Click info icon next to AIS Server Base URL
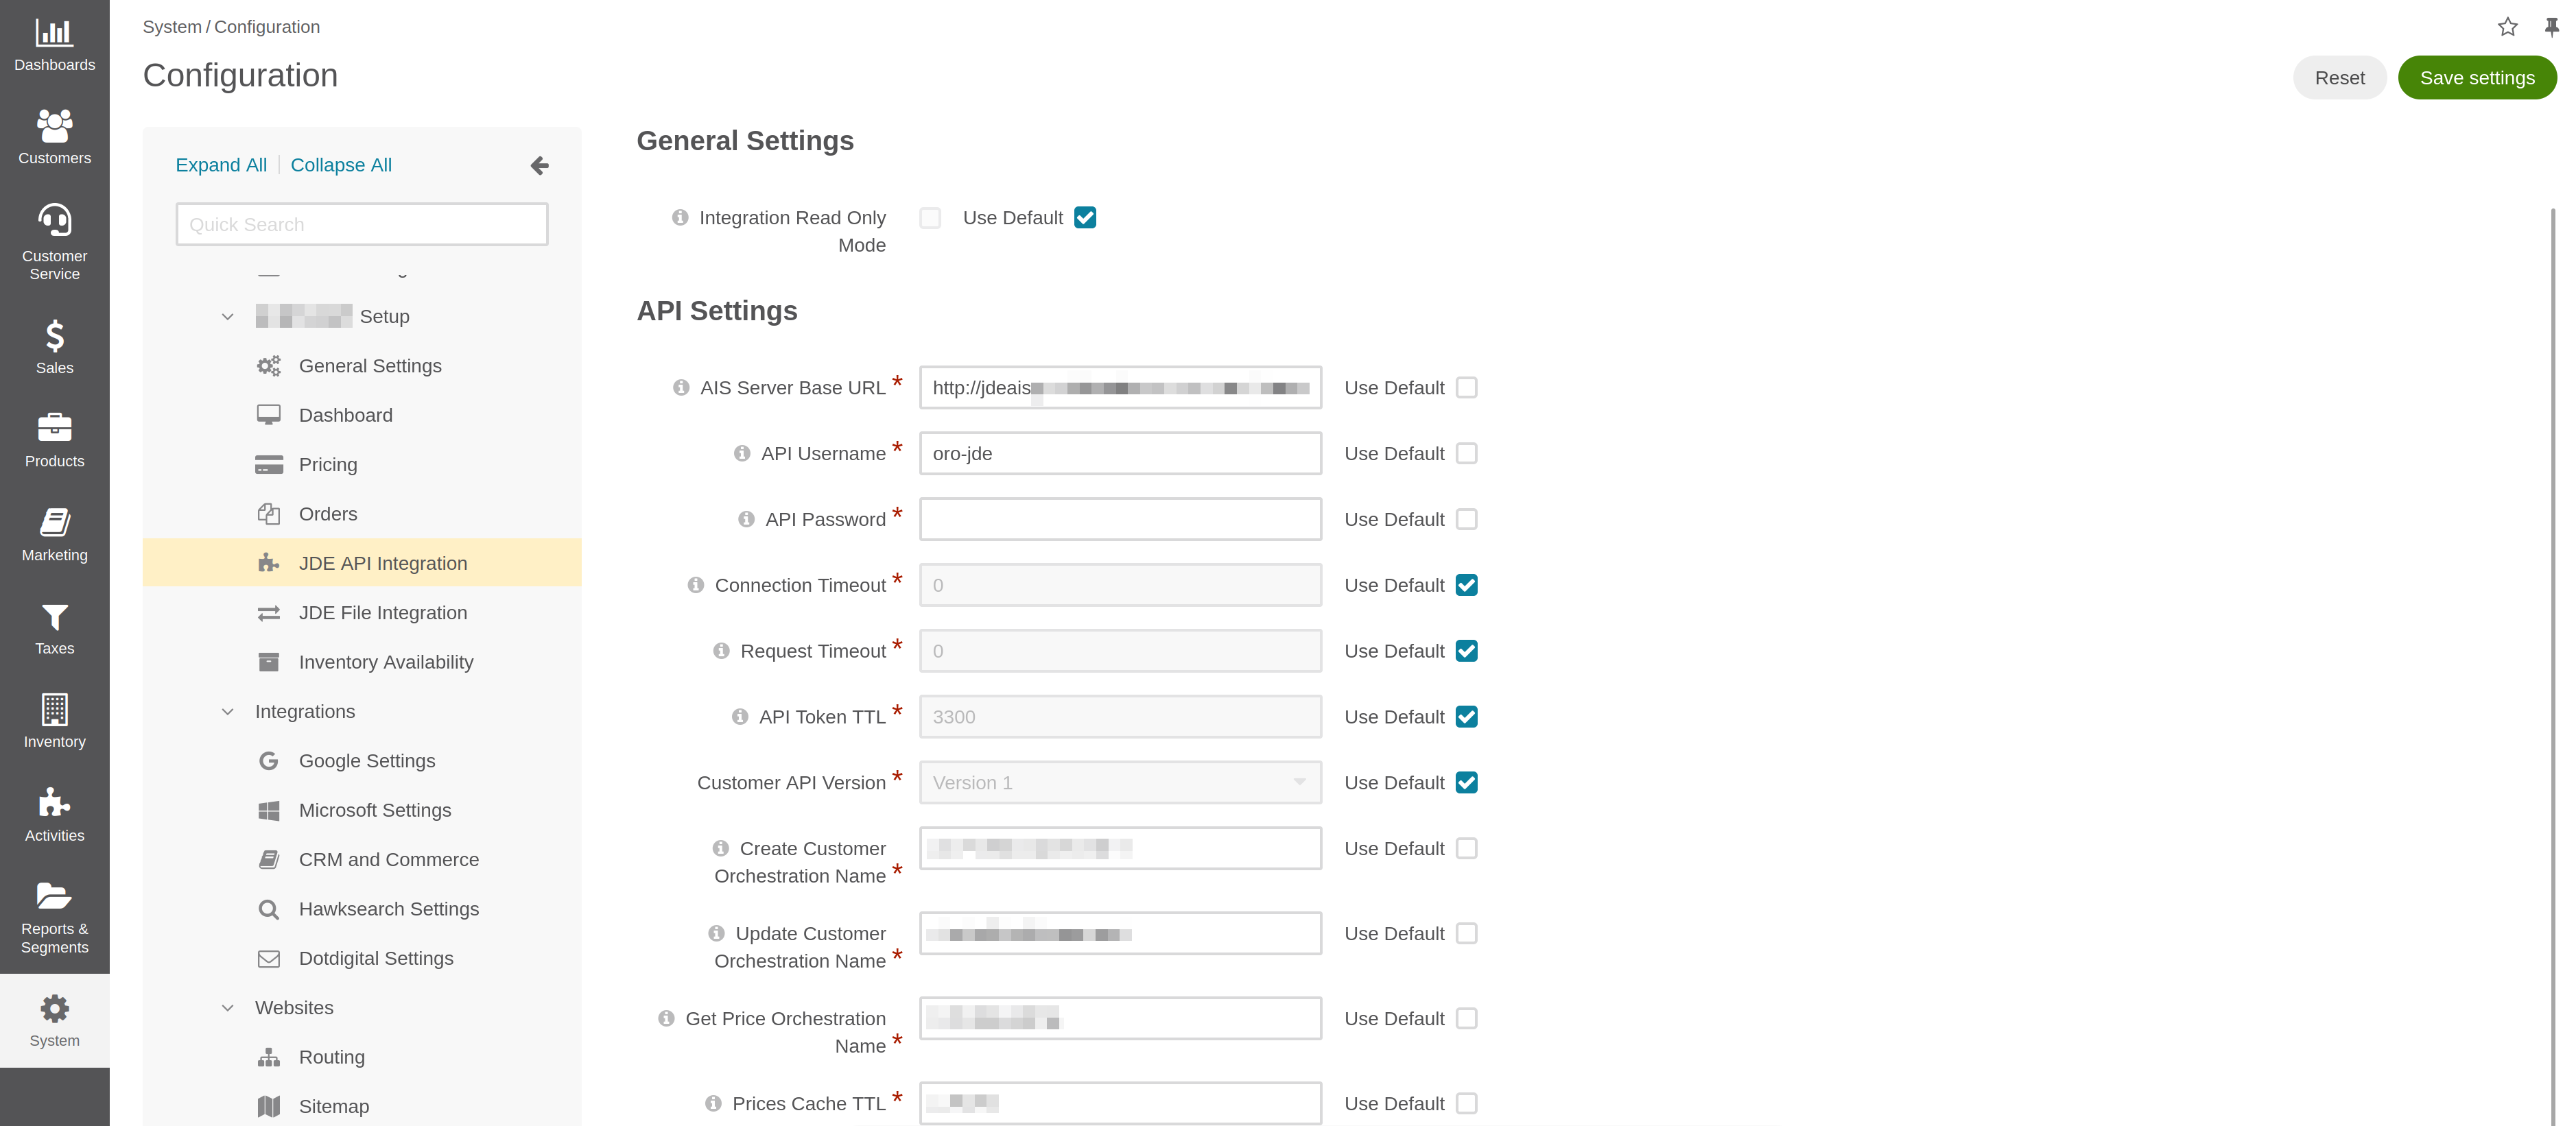This screenshot has height=1126, width=2576. click(x=681, y=387)
